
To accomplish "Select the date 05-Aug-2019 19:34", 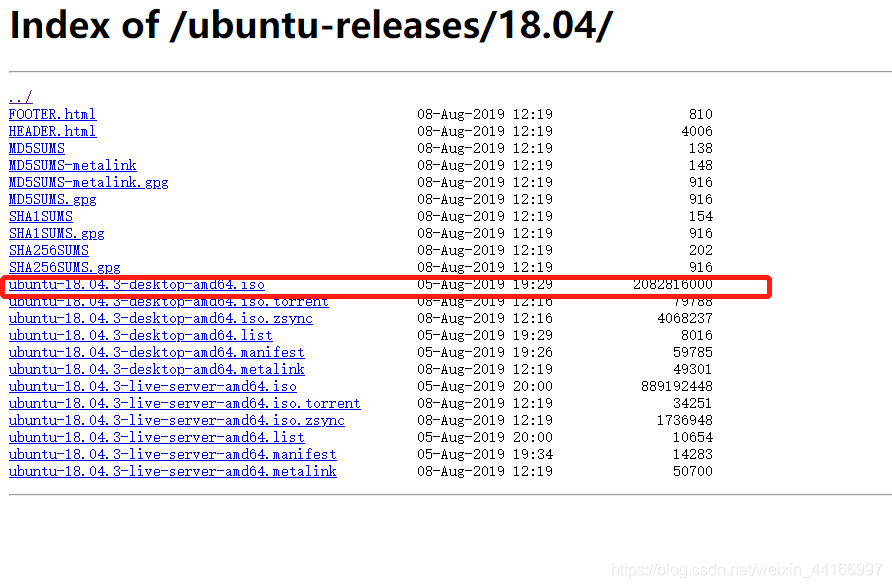I will coord(485,455).
